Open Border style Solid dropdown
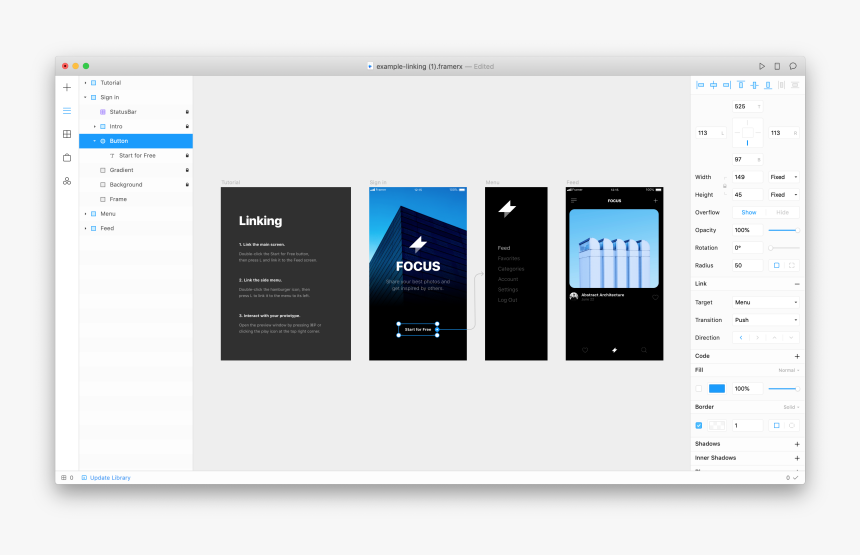Screen dimensions: 860x555 [791, 407]
